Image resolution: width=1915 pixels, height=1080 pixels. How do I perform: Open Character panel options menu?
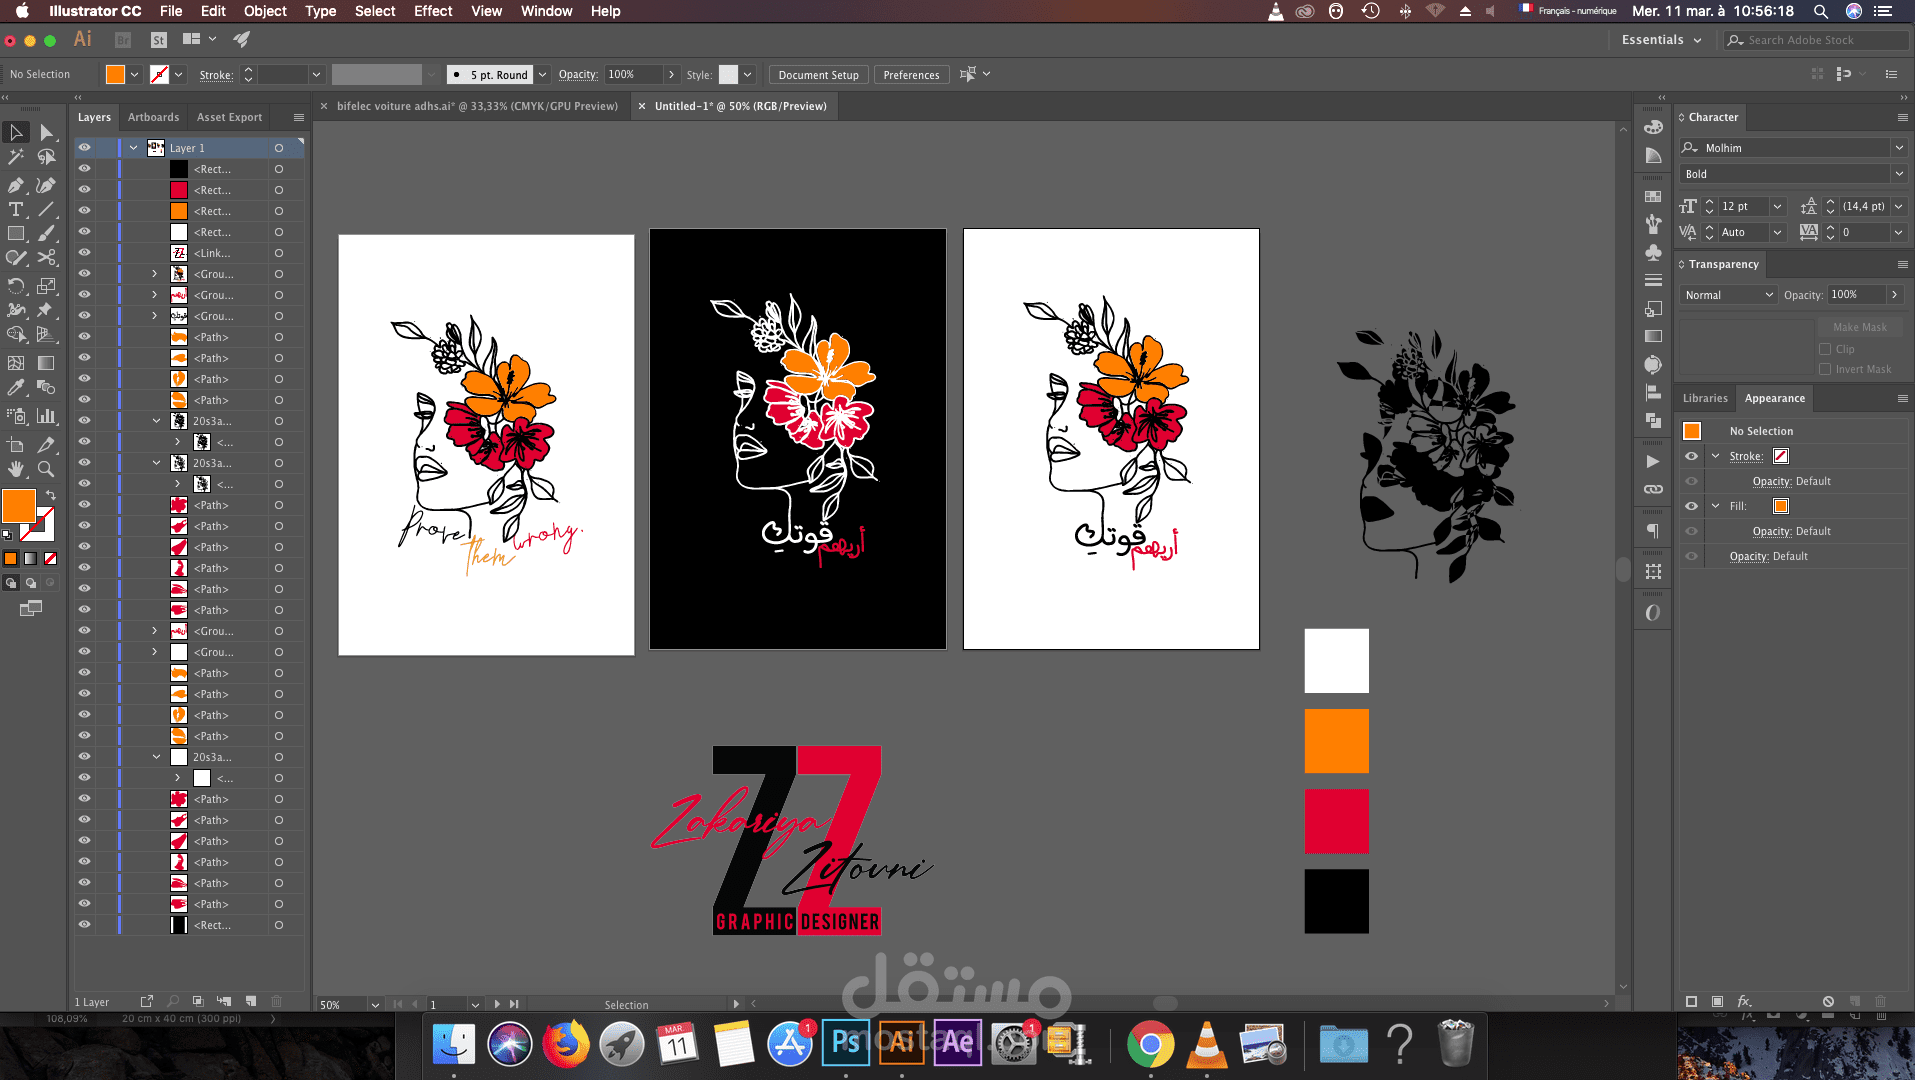tap(1902, 117)
